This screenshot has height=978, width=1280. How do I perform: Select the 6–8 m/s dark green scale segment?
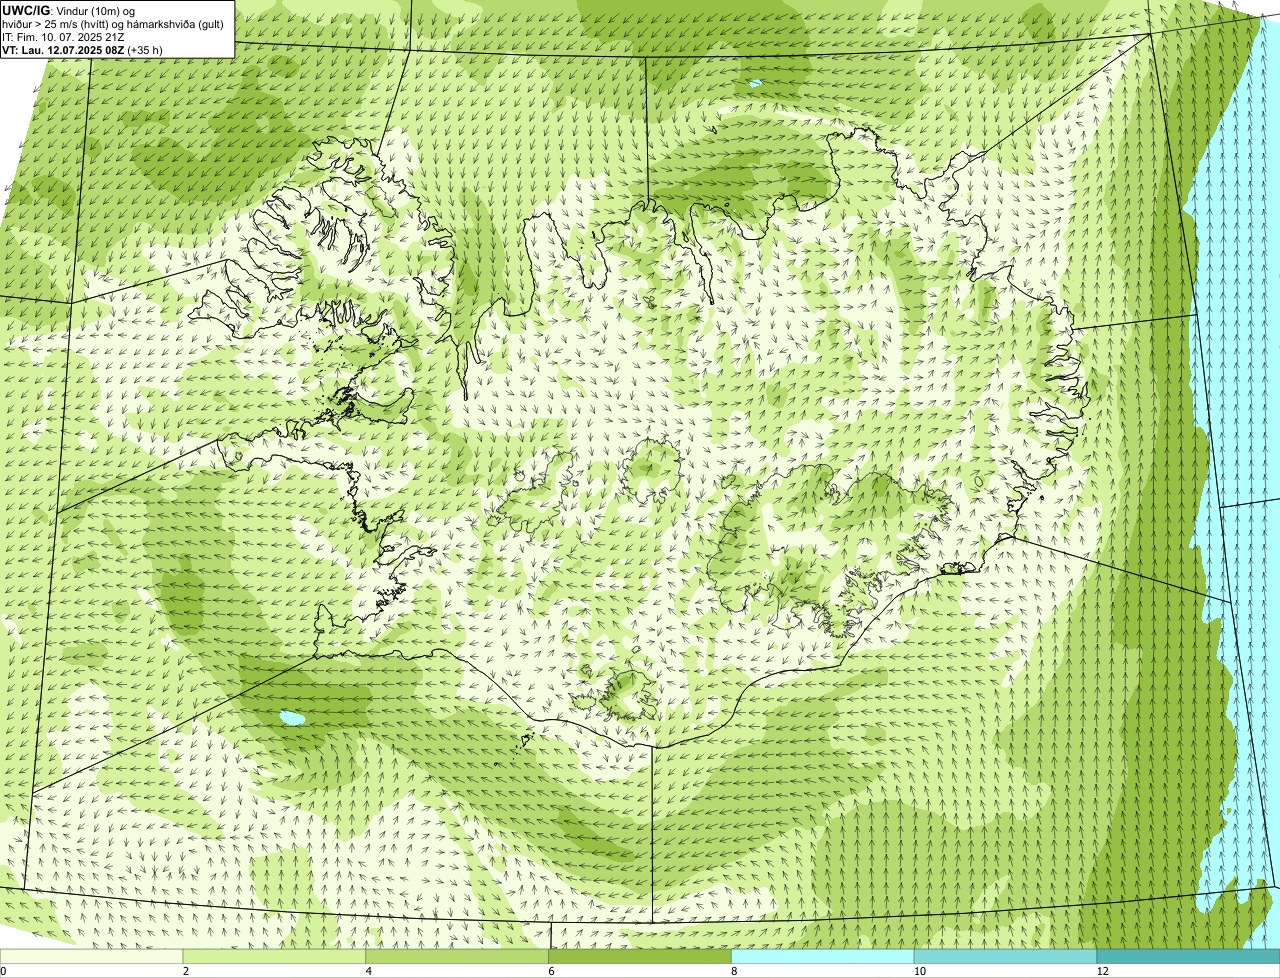[x=640, y=956]
